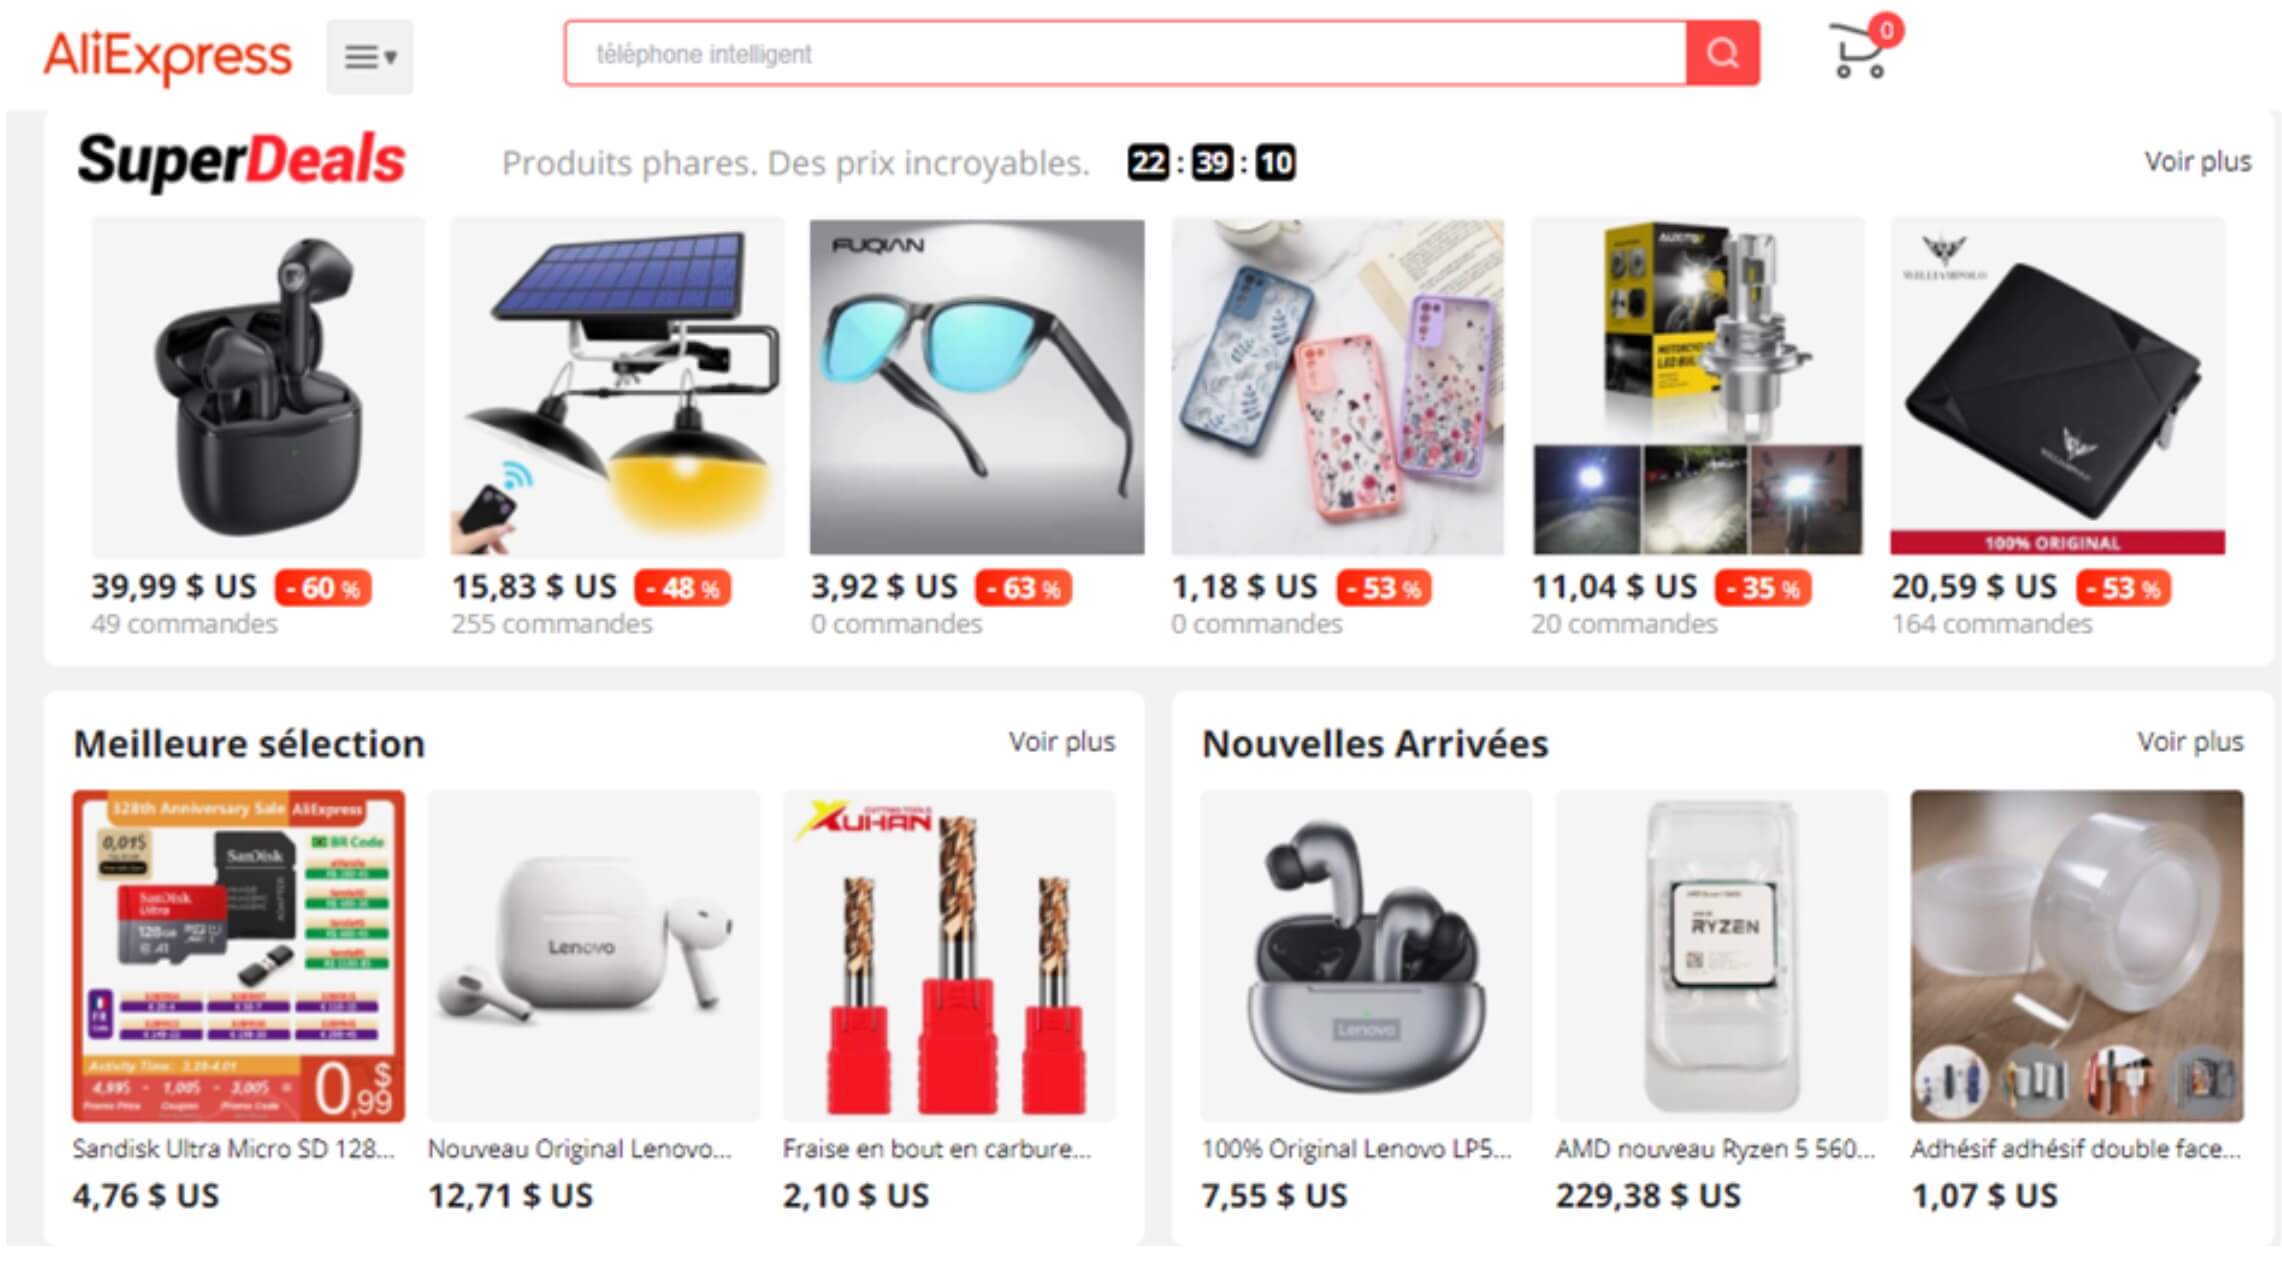This screenshot has width=2282, height=1268.
Task: Open Sandisk Ultra Micro SD product title
Action: pyautogui.click(x=234, y=1148)
